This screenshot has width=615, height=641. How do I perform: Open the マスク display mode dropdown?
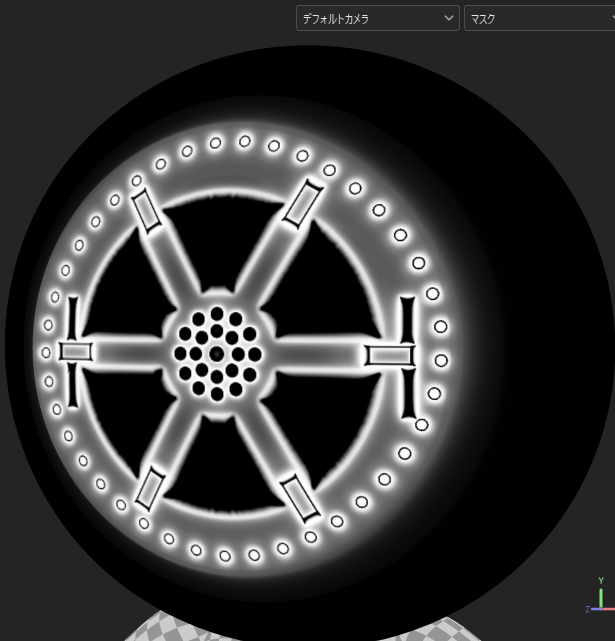click(539, 18)
